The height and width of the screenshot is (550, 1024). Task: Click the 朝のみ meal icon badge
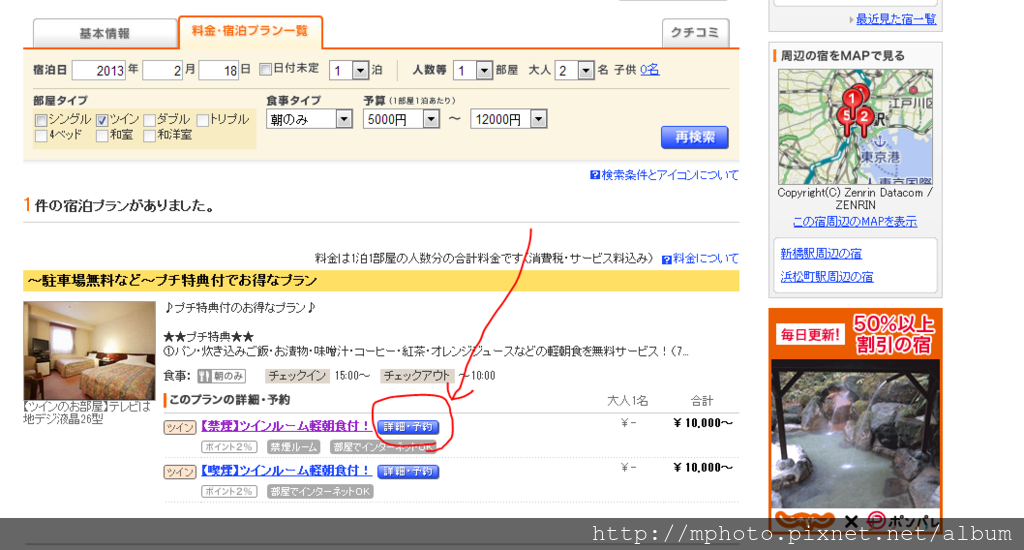(221, 376)
